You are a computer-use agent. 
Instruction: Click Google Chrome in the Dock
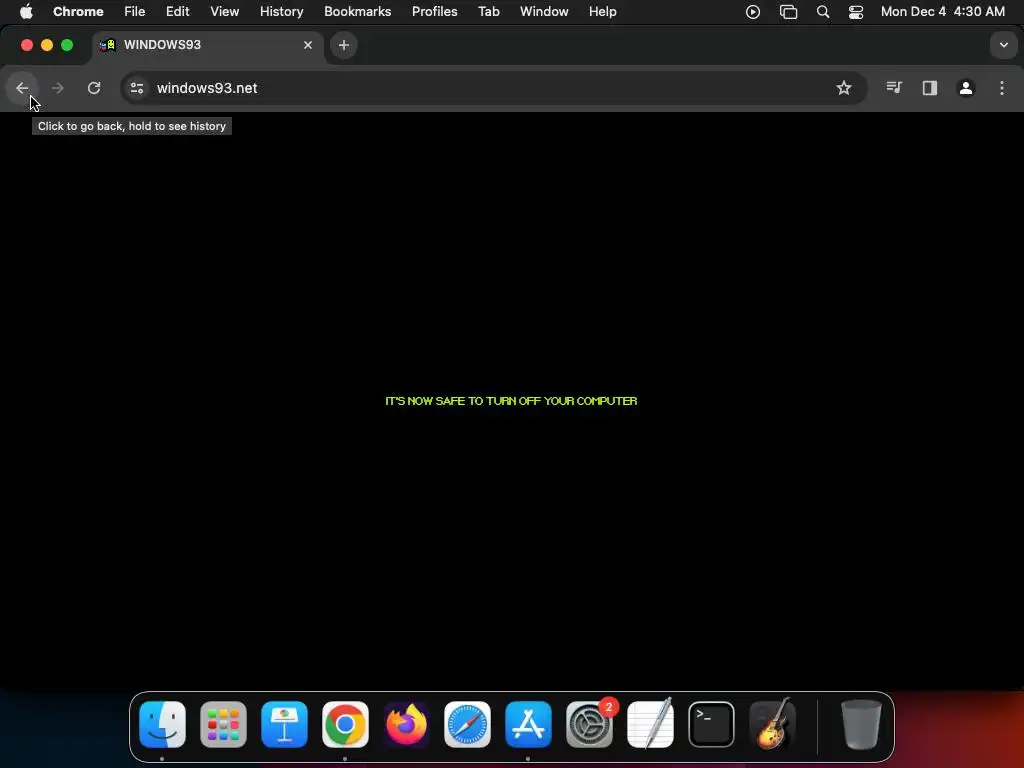pos(345,724)
